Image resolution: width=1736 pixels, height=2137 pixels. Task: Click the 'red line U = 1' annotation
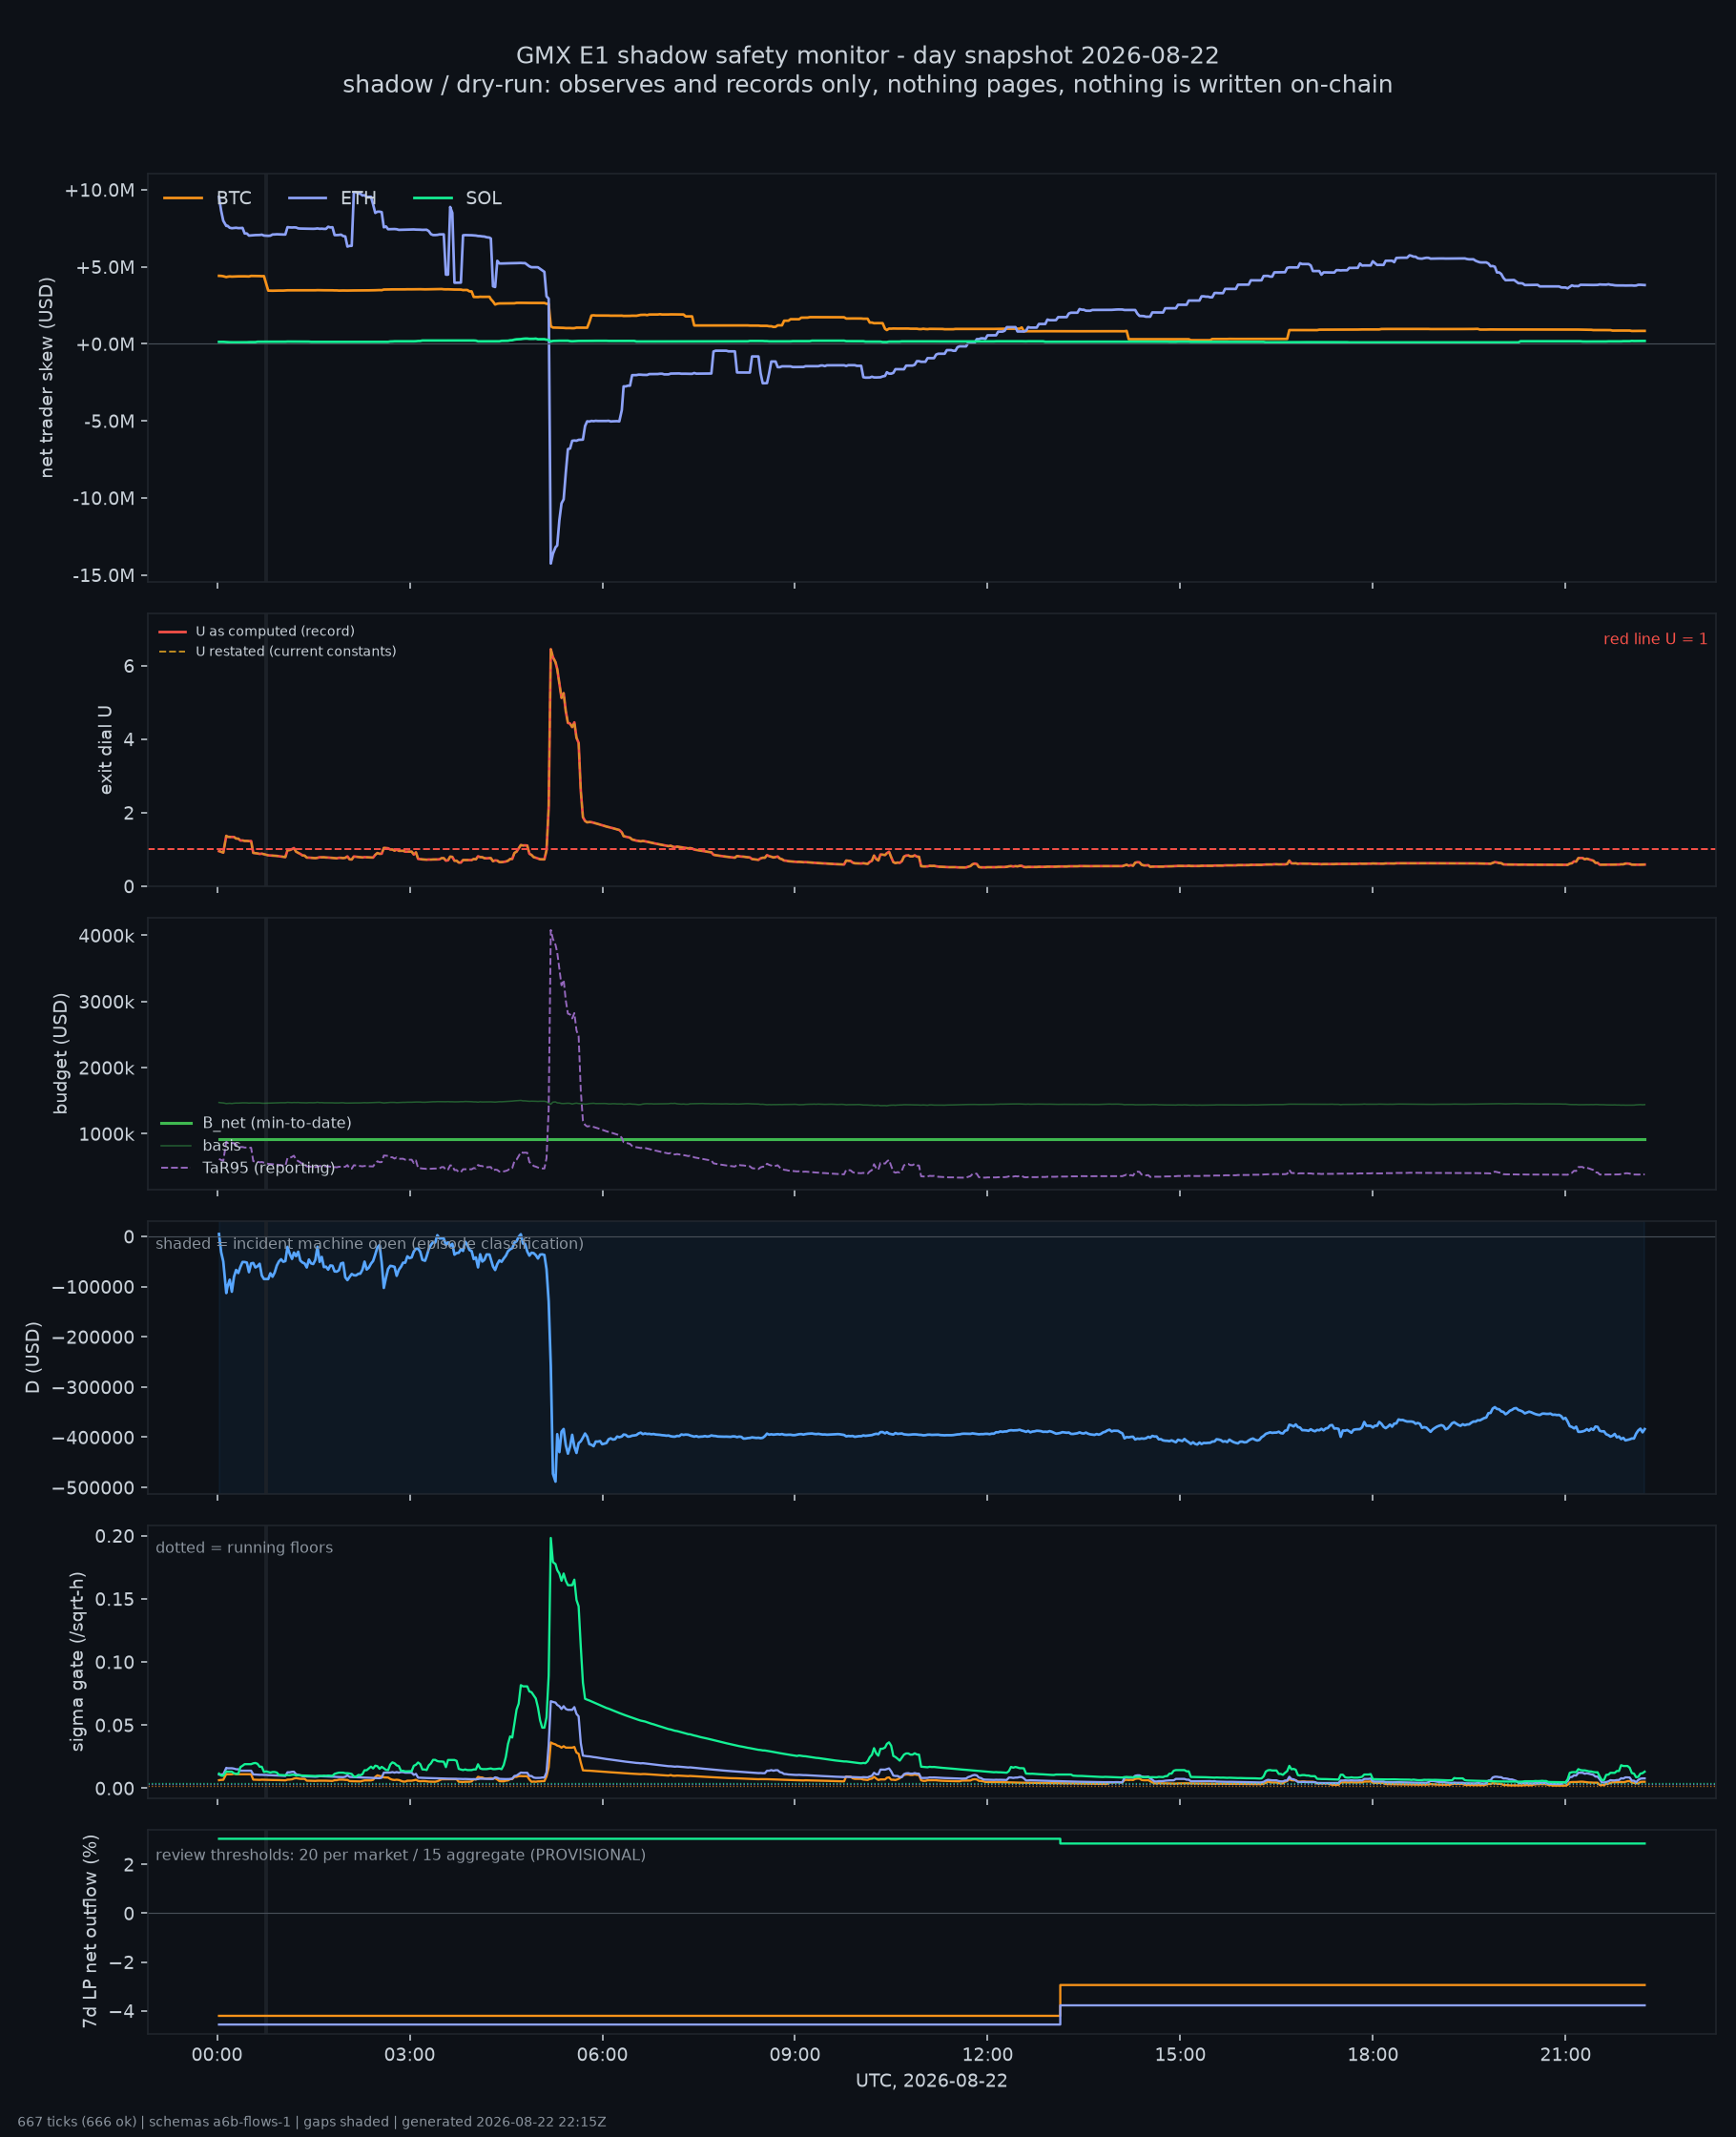(x=1655, y=639)
